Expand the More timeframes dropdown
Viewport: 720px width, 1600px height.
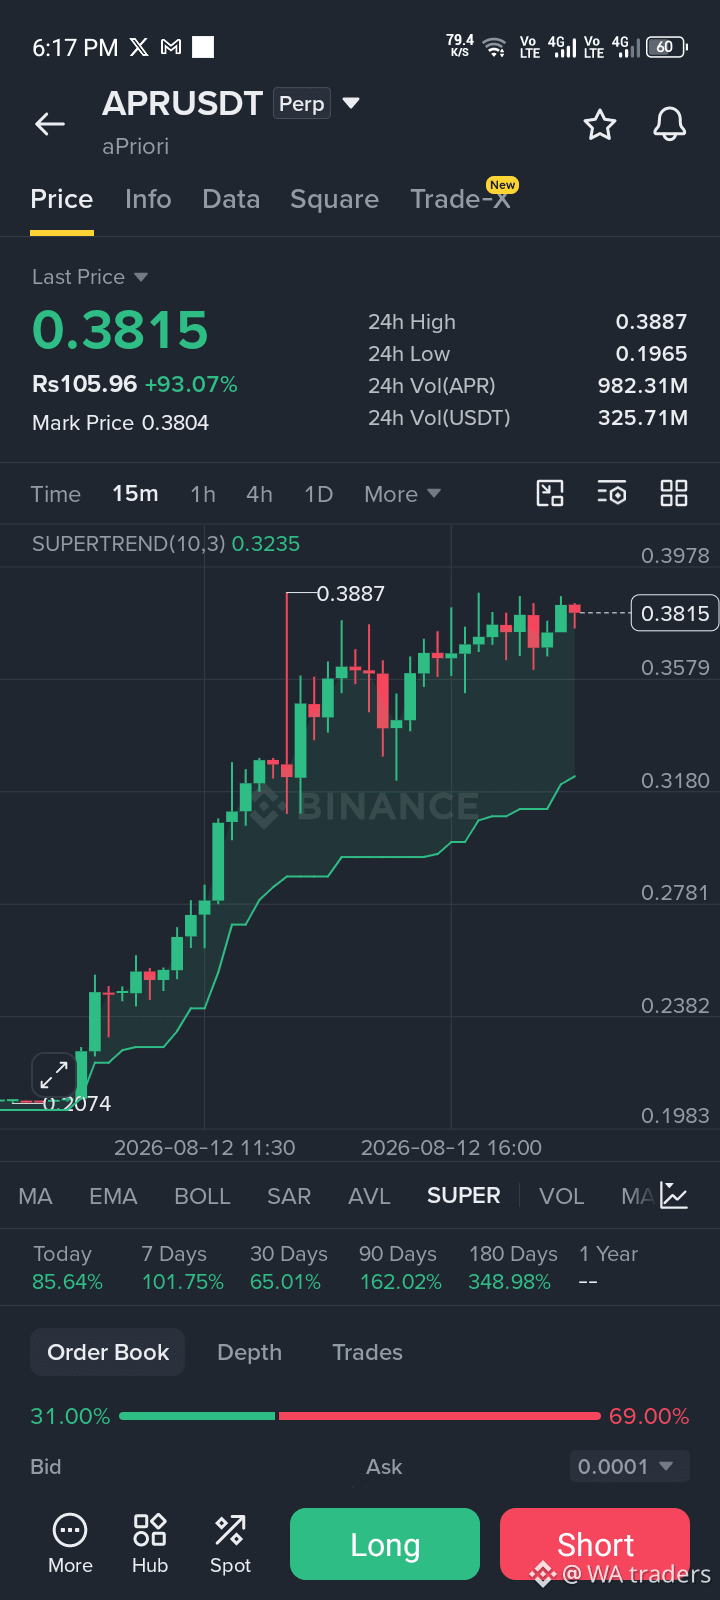pyautogui.click(x=403, y=494)
